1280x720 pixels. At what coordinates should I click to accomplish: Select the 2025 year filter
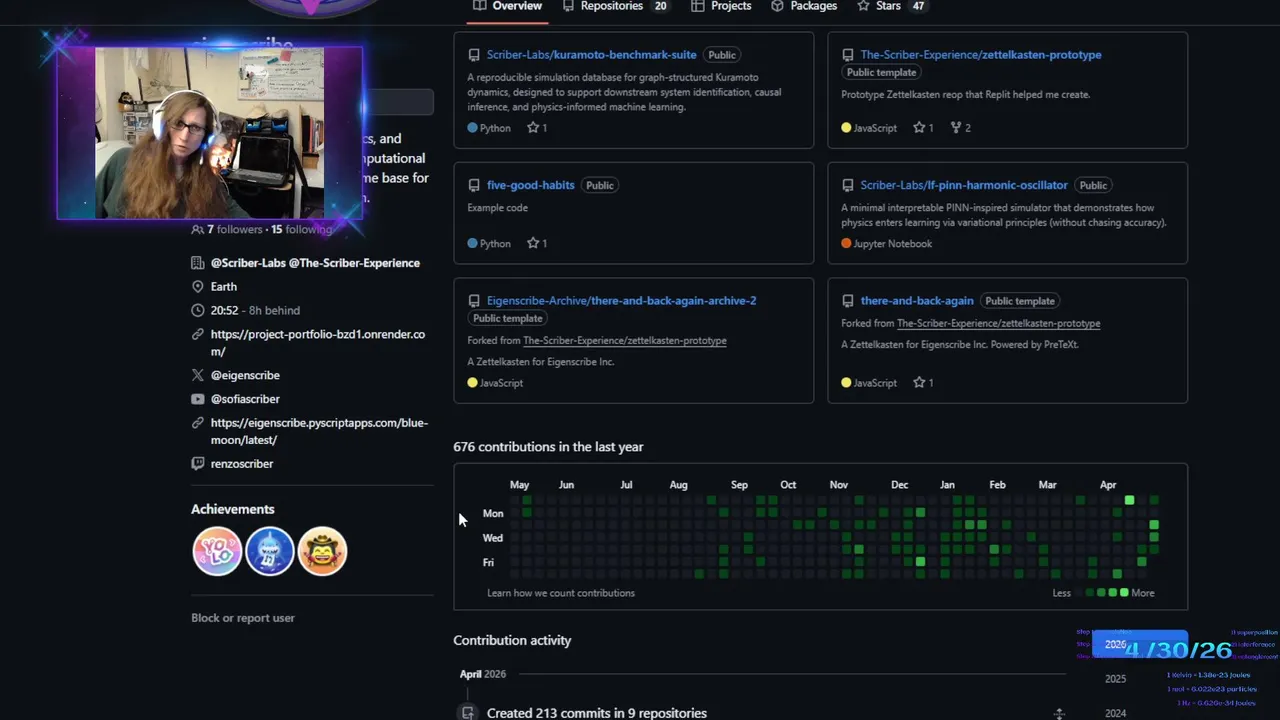click(x=1115, y=679)
